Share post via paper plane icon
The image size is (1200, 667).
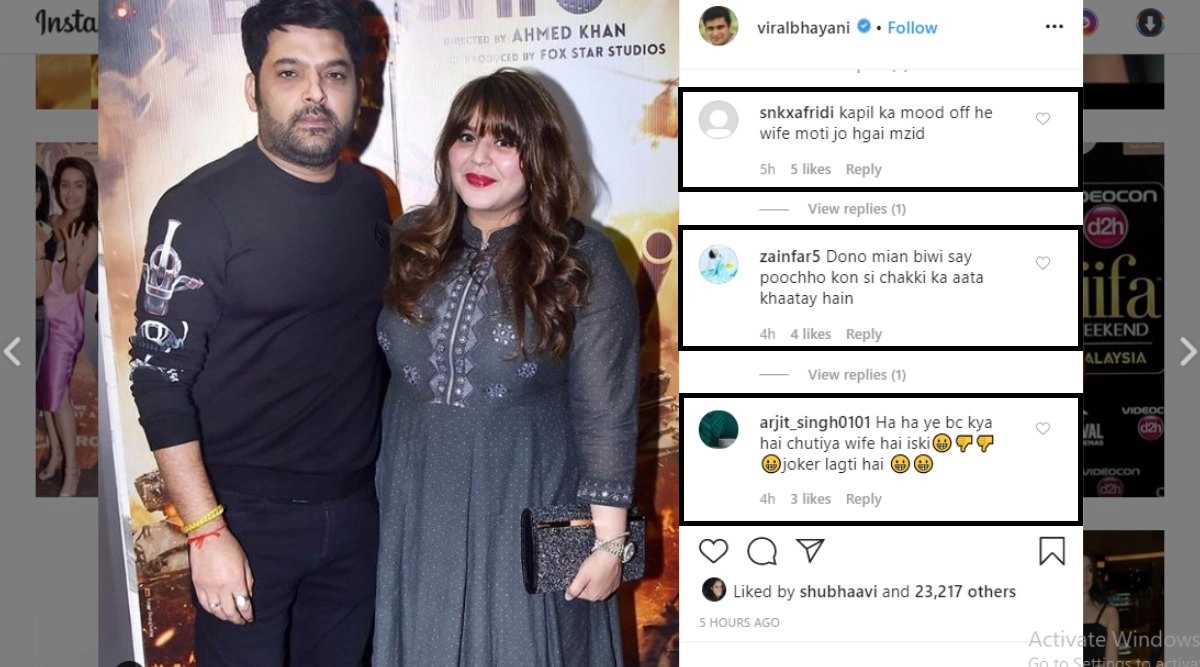810,551
